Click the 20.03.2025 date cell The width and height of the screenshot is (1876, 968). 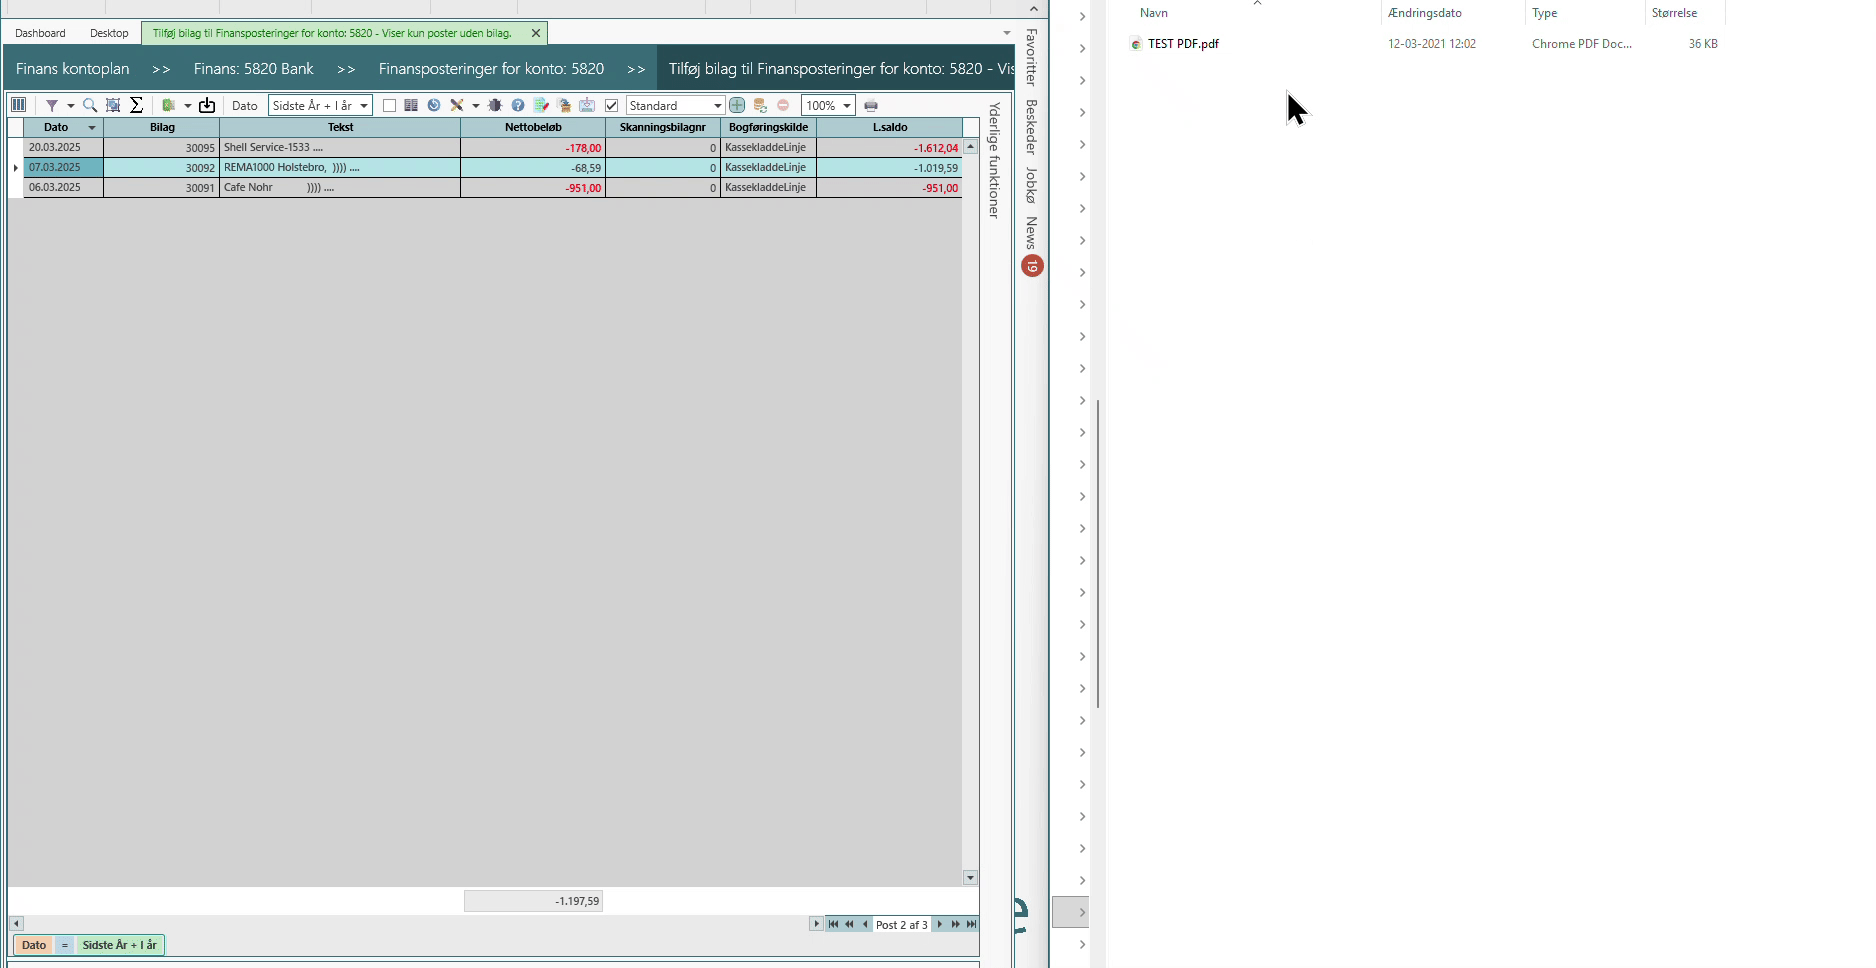click(63, 147)
